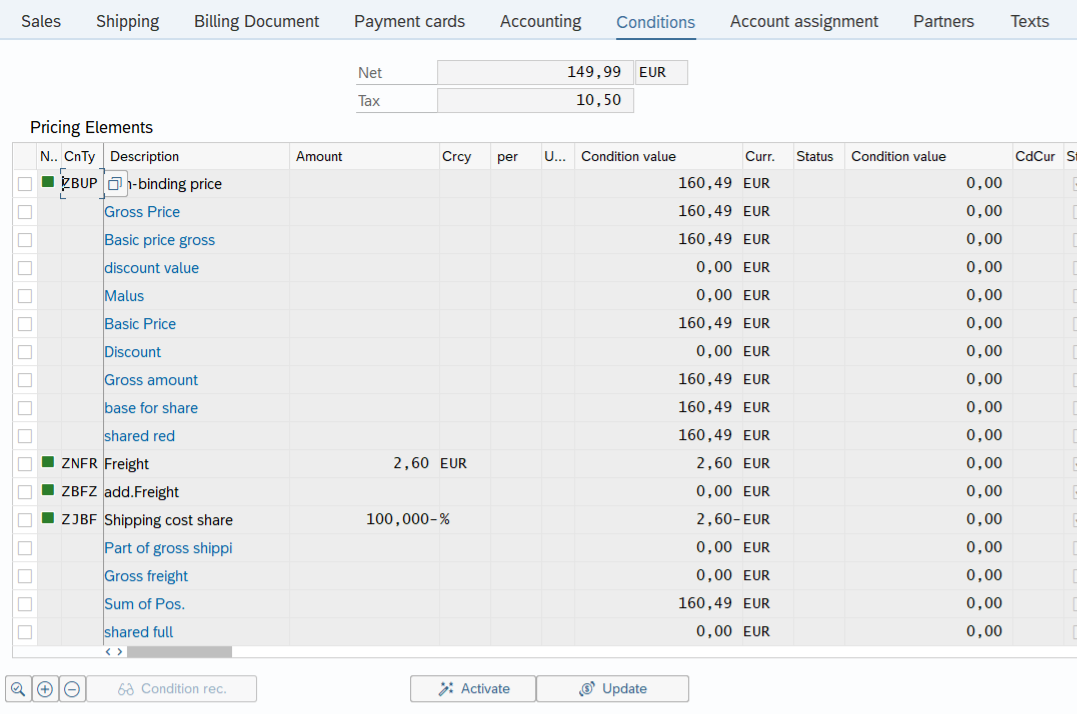
Task: Go to the Billing Document tab
Action: [256, 21]
